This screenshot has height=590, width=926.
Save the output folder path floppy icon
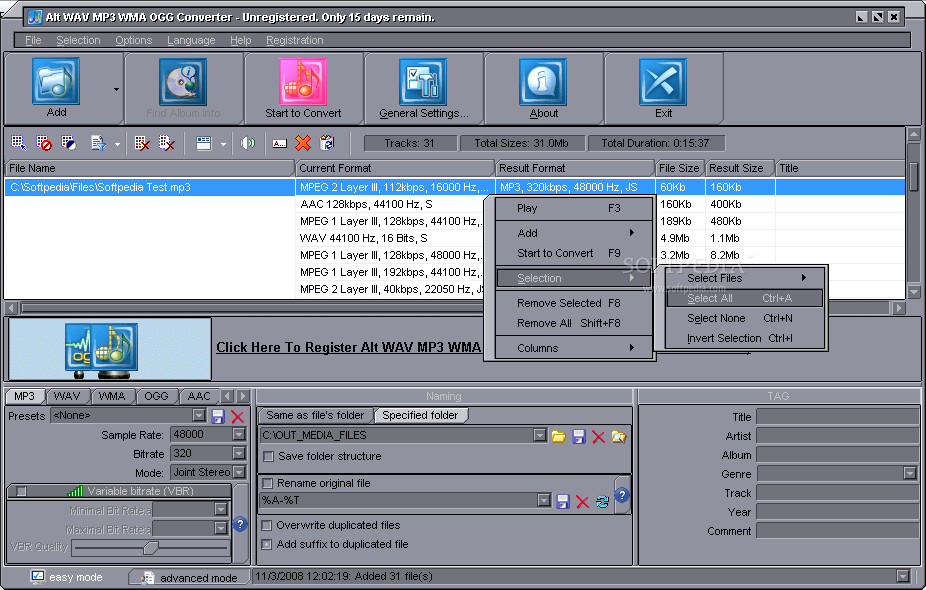click(579, 436)
